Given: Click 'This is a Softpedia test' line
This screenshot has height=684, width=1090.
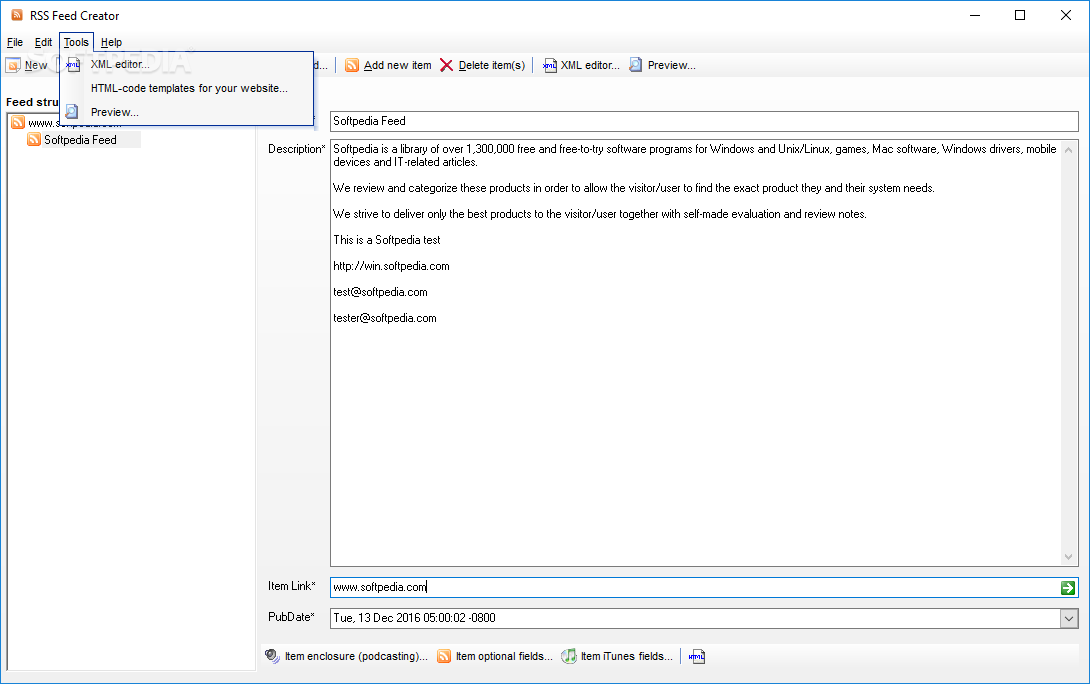Looking at the screenshot, I should click(387, 240).
